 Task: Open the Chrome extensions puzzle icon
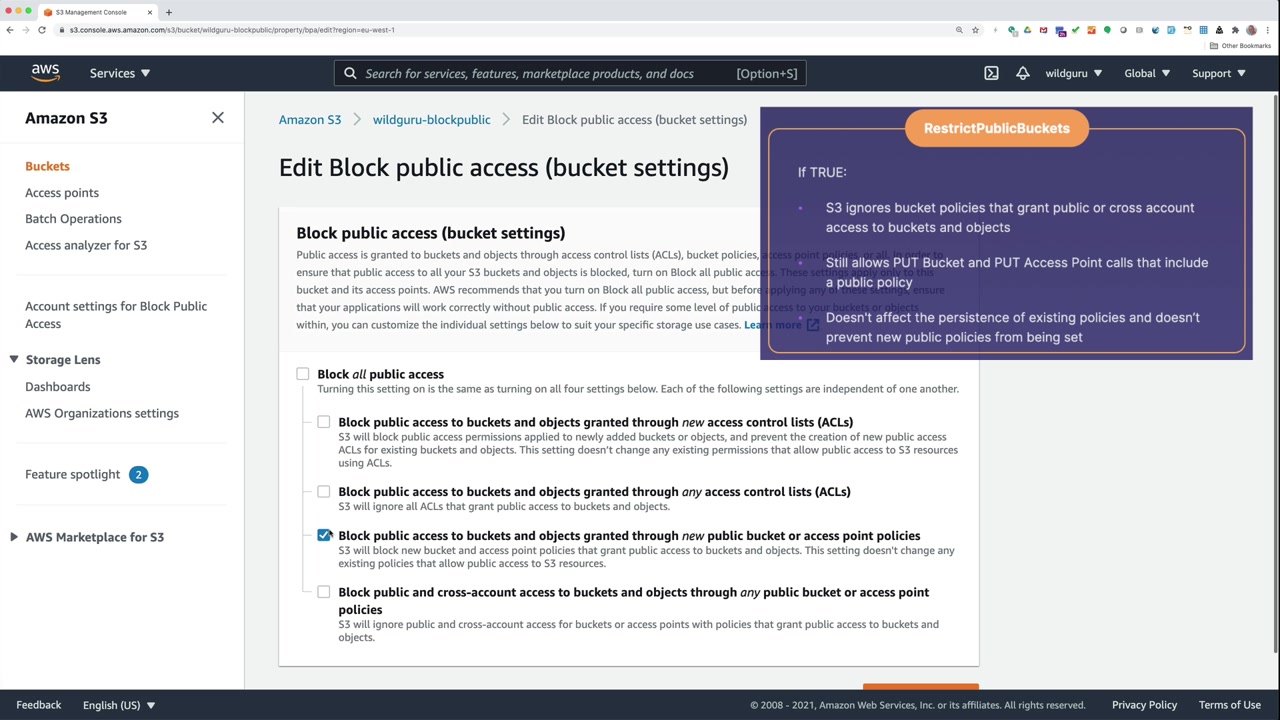point(1235,30)
